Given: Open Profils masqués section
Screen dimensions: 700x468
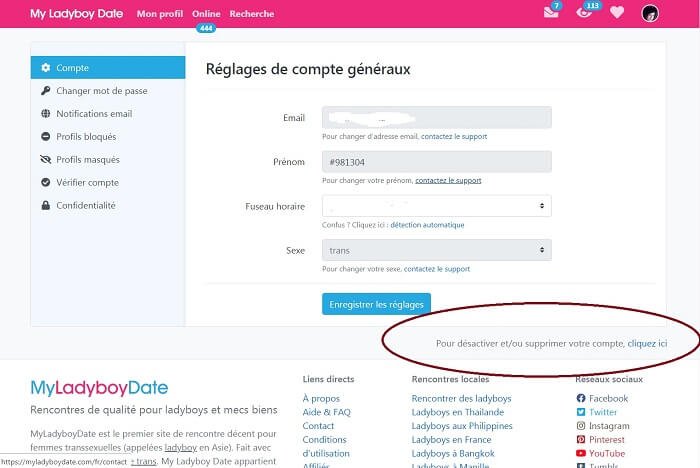Looking at the screenshot, I should 88,160.
